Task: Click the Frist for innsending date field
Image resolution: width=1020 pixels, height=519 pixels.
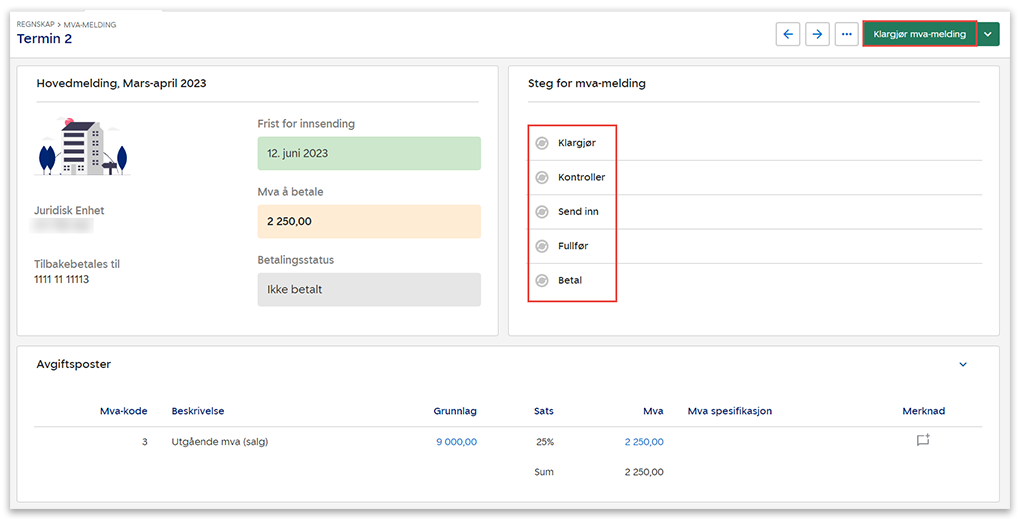Action: pyautogui.click(x=368, y=154)
